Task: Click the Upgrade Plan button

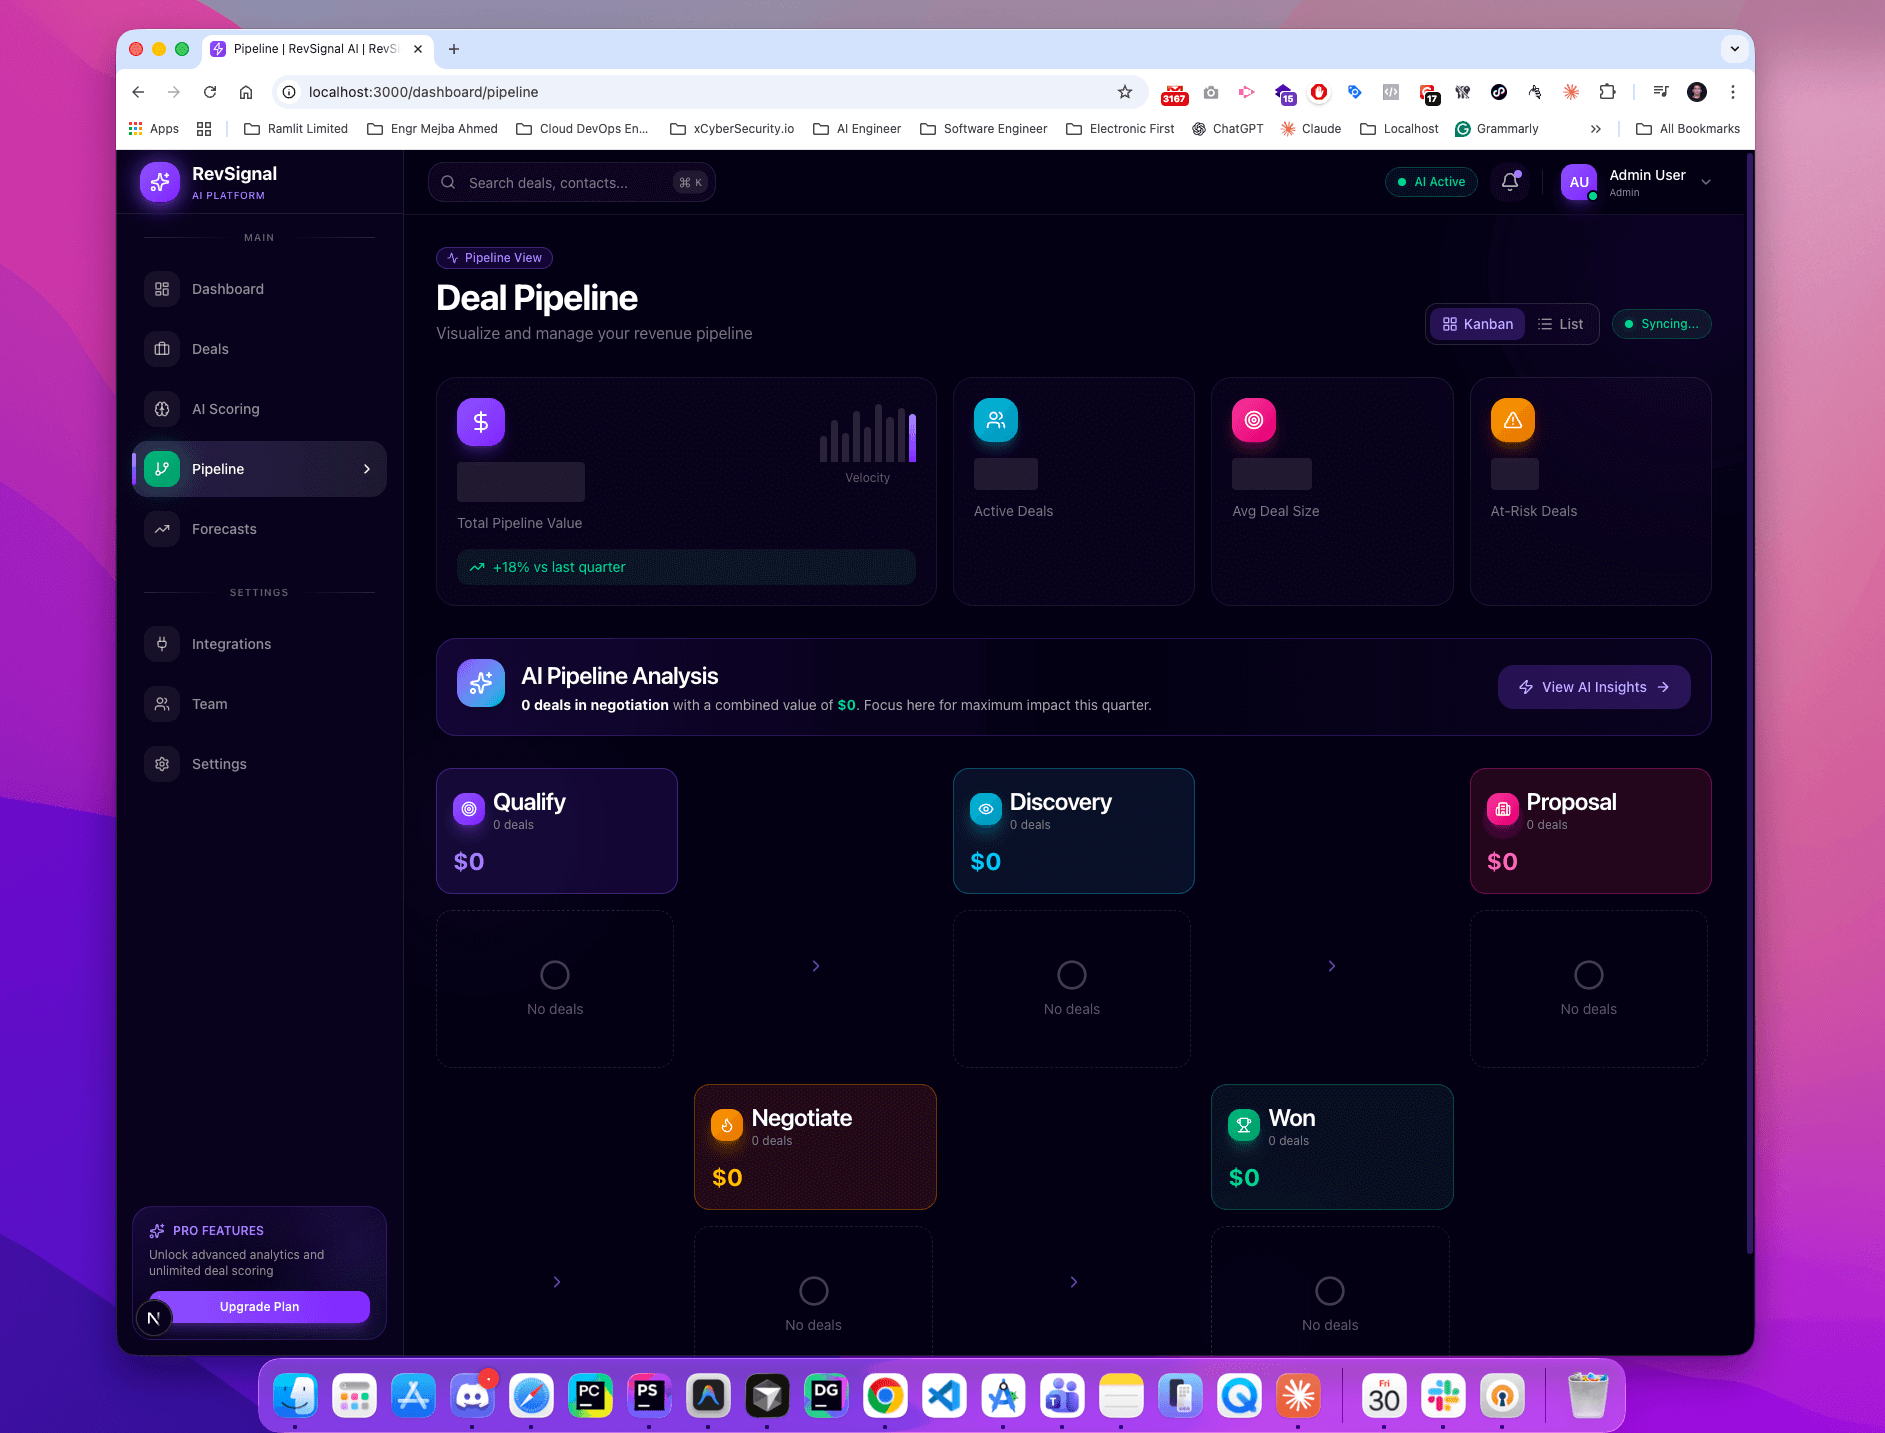Action: click(x=258, y=1306)
